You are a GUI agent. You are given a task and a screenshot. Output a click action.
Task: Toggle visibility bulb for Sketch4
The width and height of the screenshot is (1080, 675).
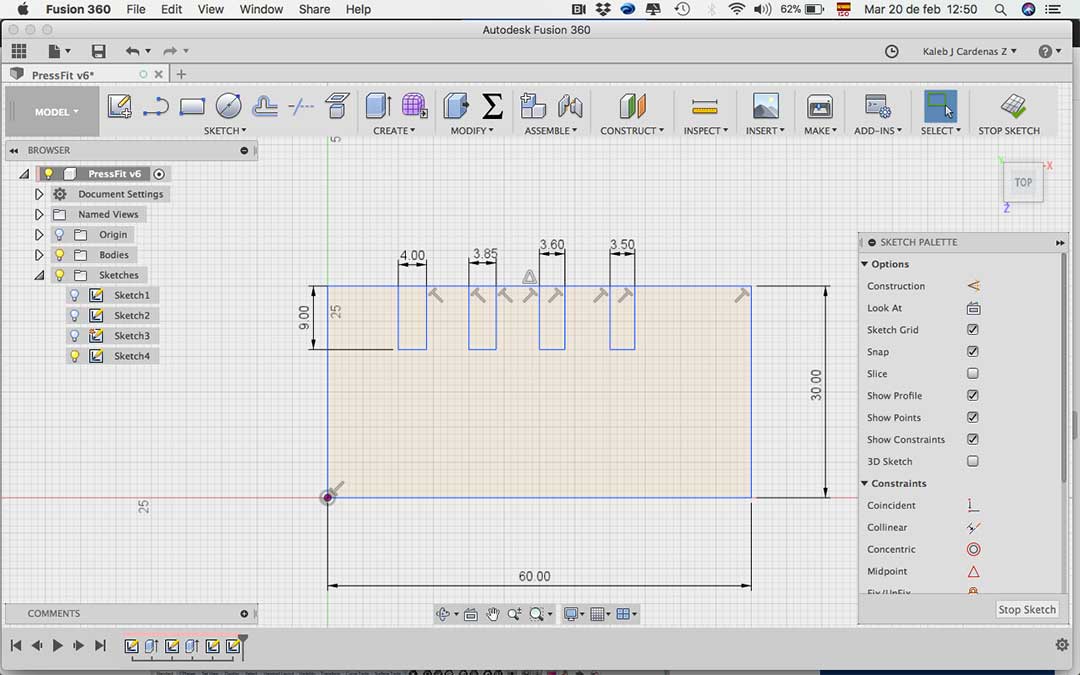74,356
